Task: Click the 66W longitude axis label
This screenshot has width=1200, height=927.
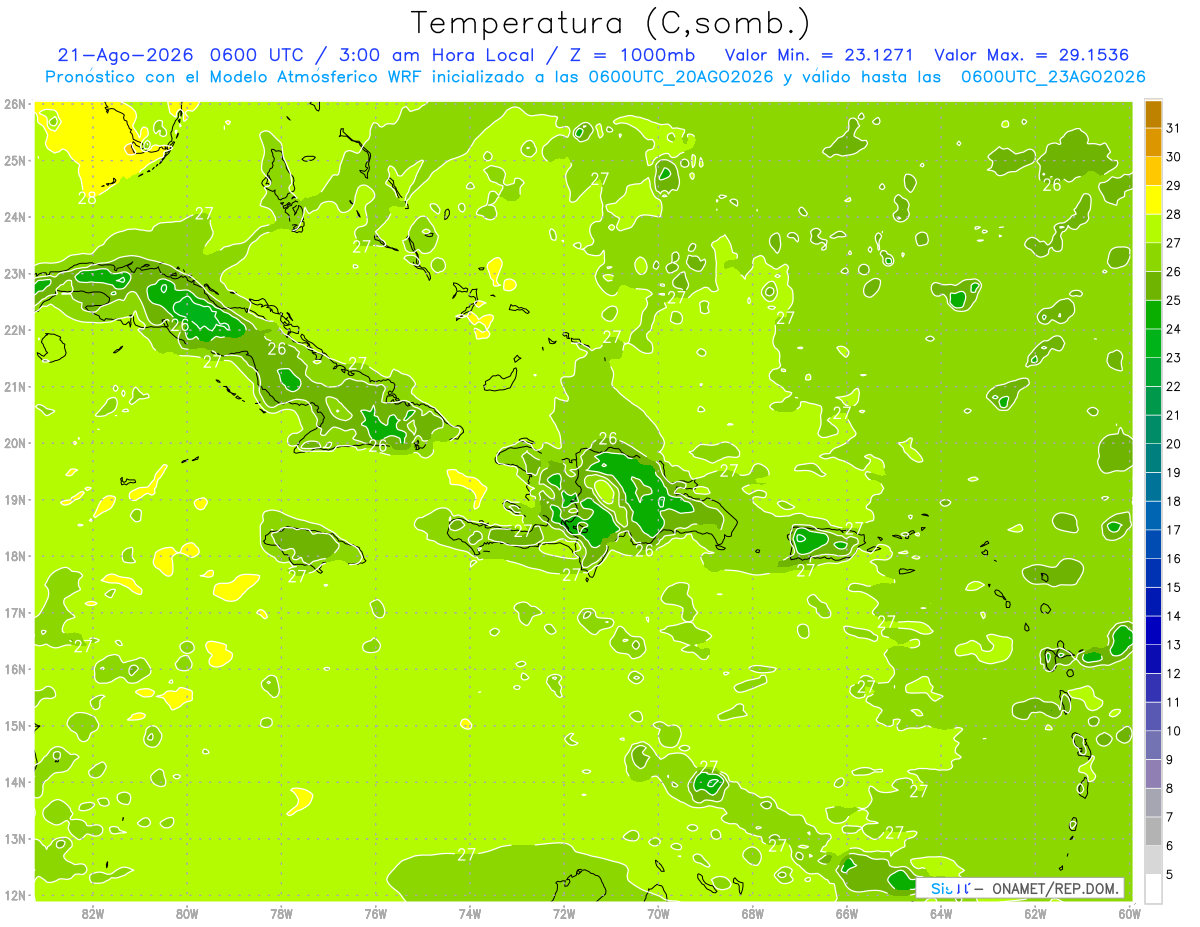Action: coord(847,913)
